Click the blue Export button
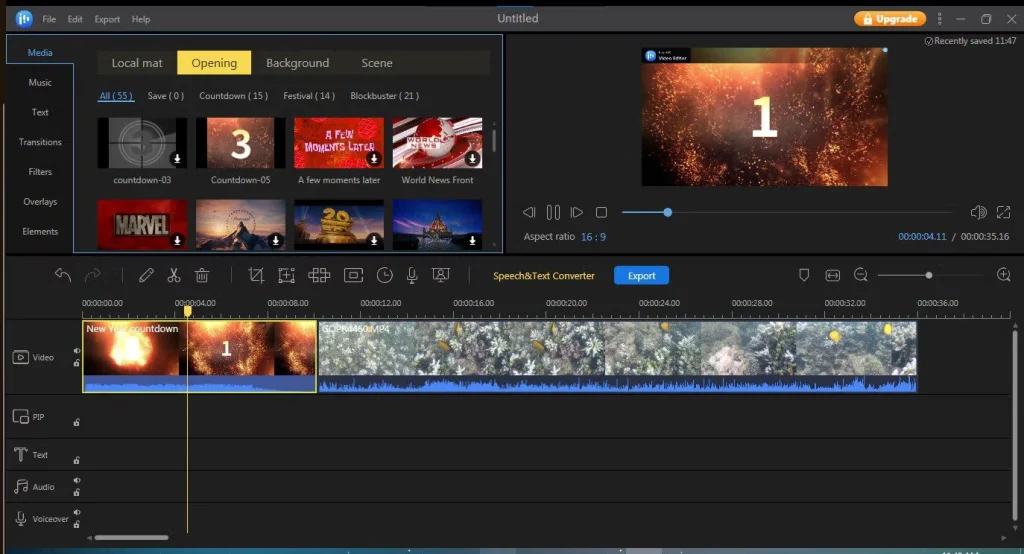The image size is (1024, 554). (x=641, y=276)
